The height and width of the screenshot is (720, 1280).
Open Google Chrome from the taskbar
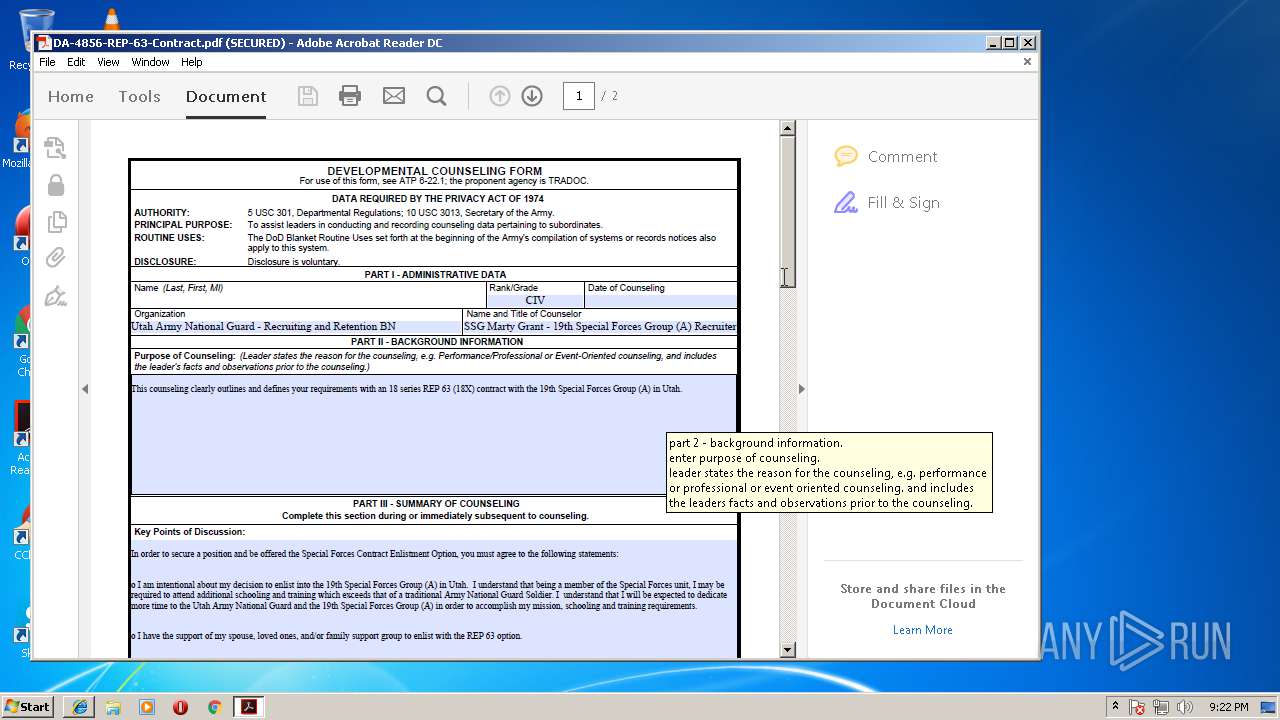(214, 707)
